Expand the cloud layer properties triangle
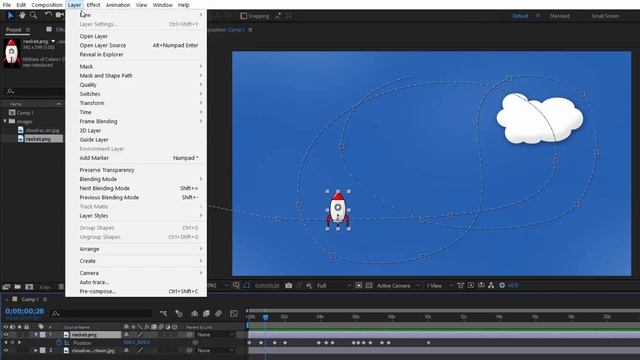The image size is (640, 360). pyautogui.click(x=36, y=350)
